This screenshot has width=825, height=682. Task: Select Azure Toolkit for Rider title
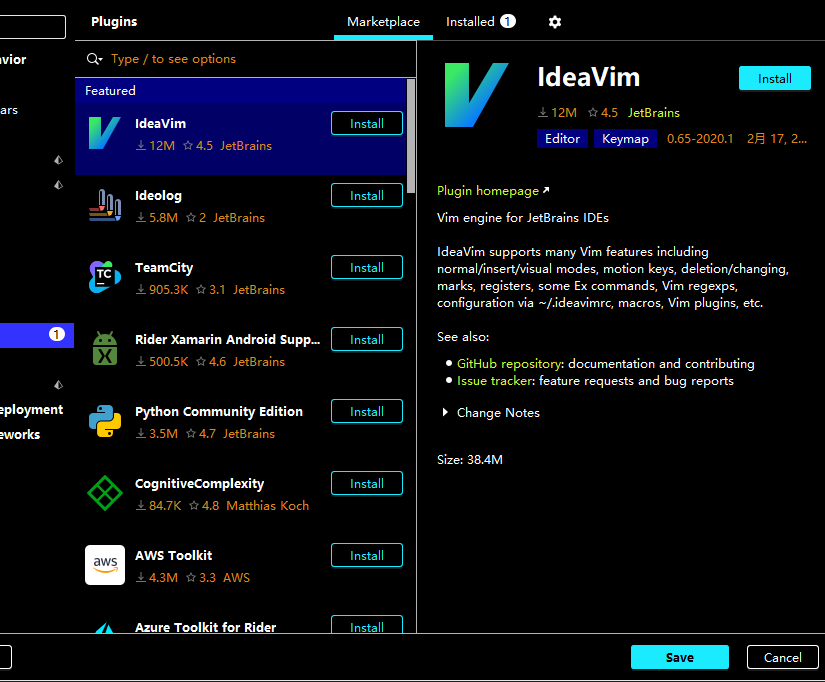click(205, 627)
